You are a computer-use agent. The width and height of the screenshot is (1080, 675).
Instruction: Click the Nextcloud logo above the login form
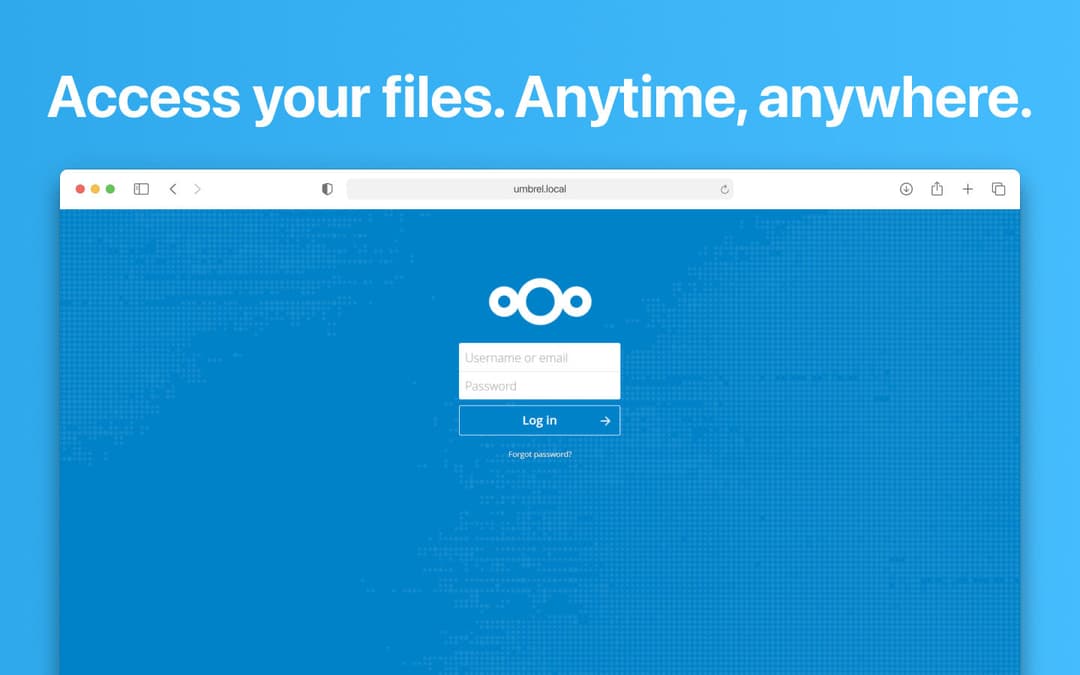pos(540,300)
